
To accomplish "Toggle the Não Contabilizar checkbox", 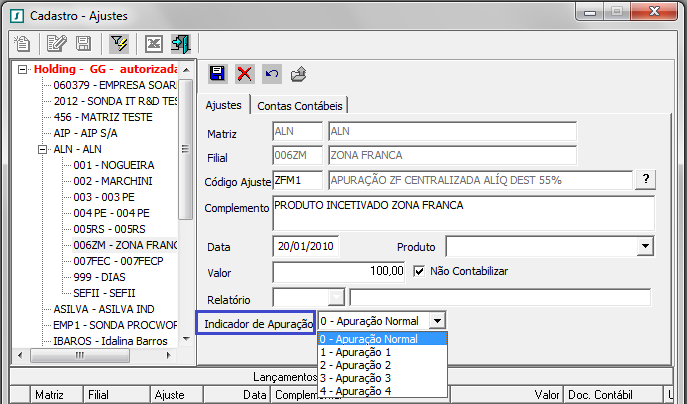I will point(419,270).
